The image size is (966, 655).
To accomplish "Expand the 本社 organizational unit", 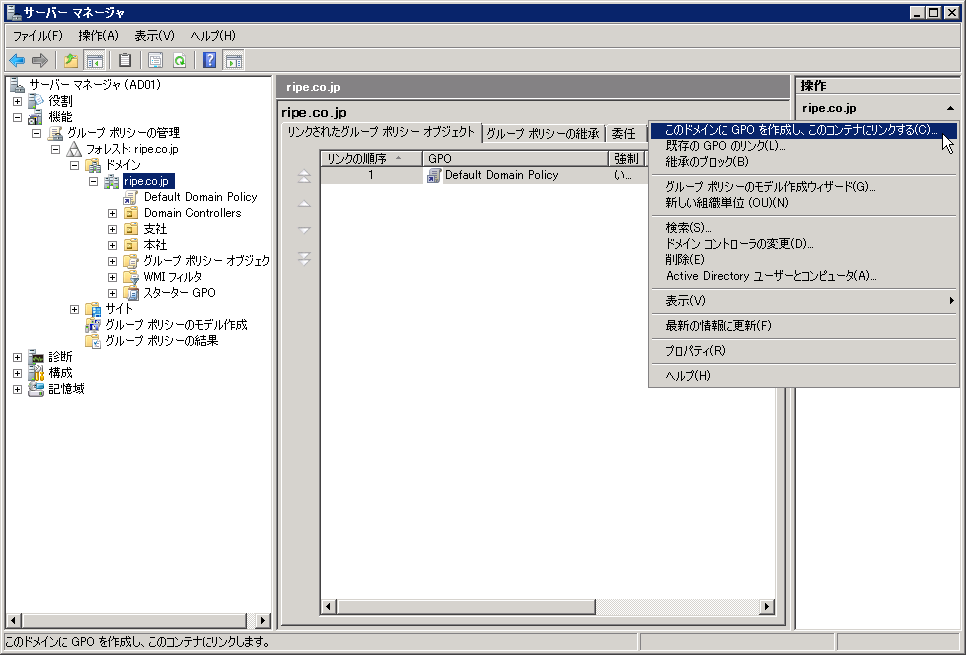I will [x=112, y=245].
